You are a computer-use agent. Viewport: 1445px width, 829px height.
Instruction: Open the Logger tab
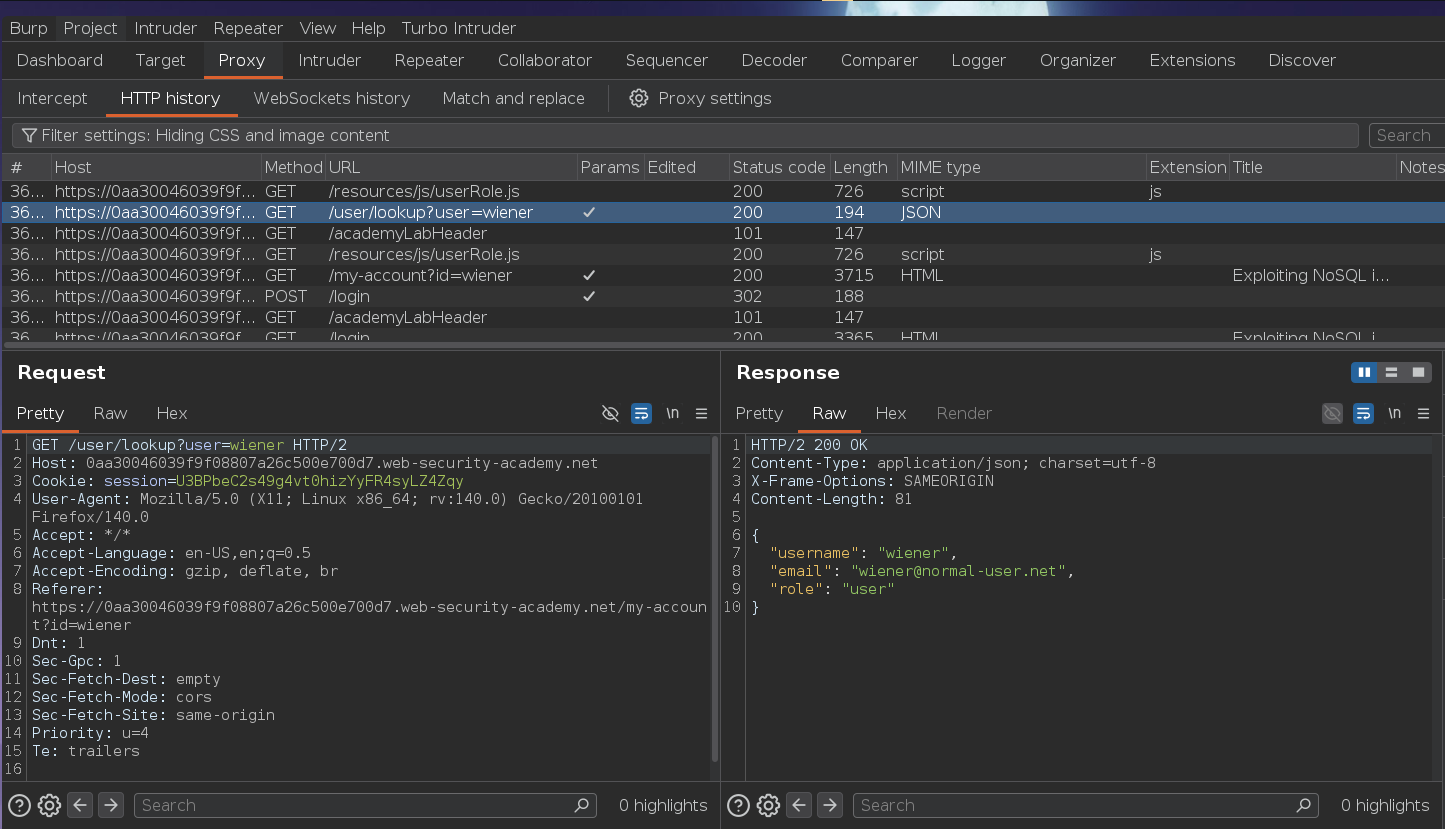tap(978, 60)
